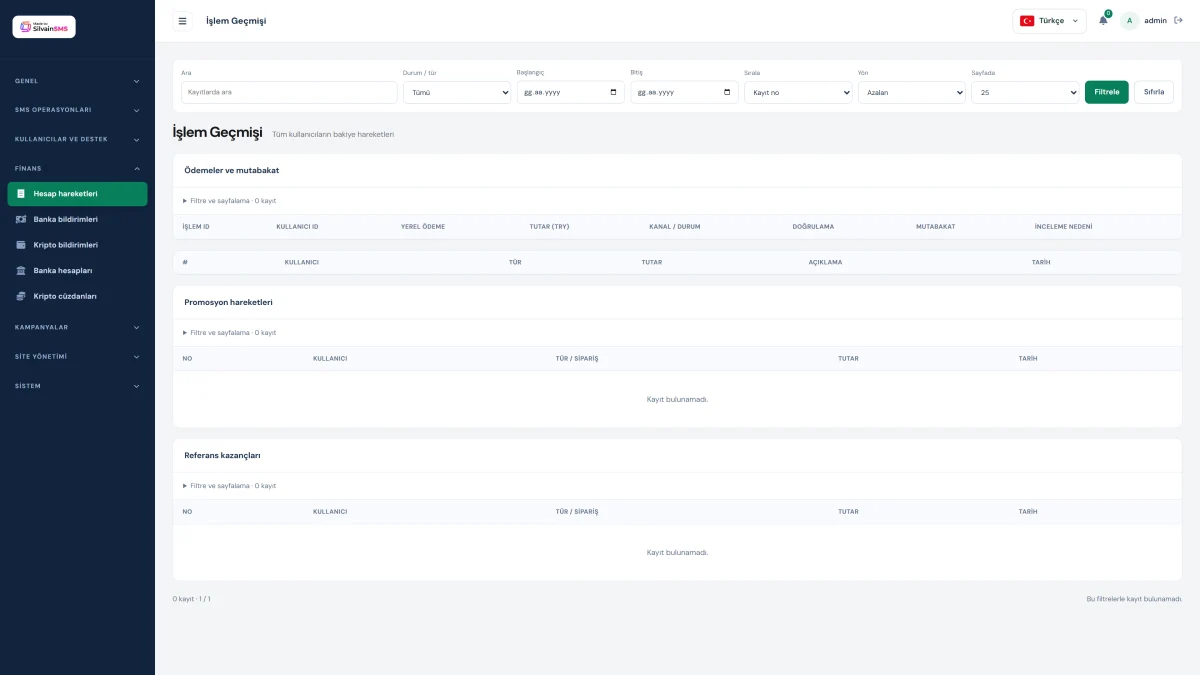Expand the Sistem sidebar section
Image resolution: width=1200 pixels, height=675 pixels.
click(77, 386)
